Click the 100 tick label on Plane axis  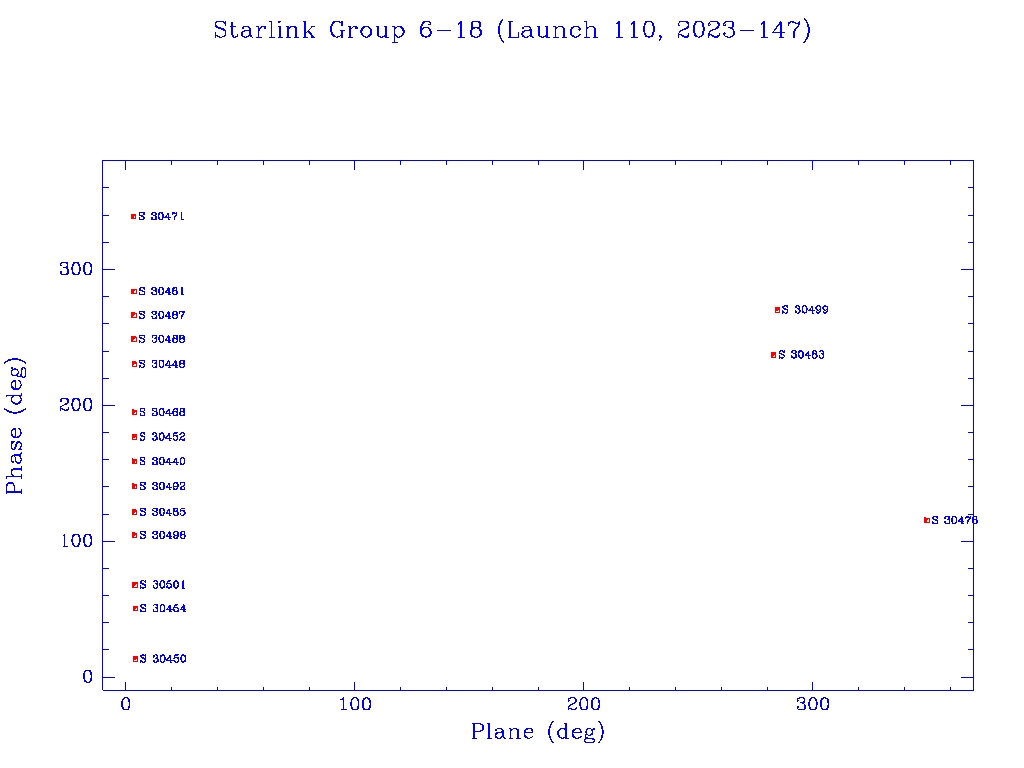tap(355, 704)
